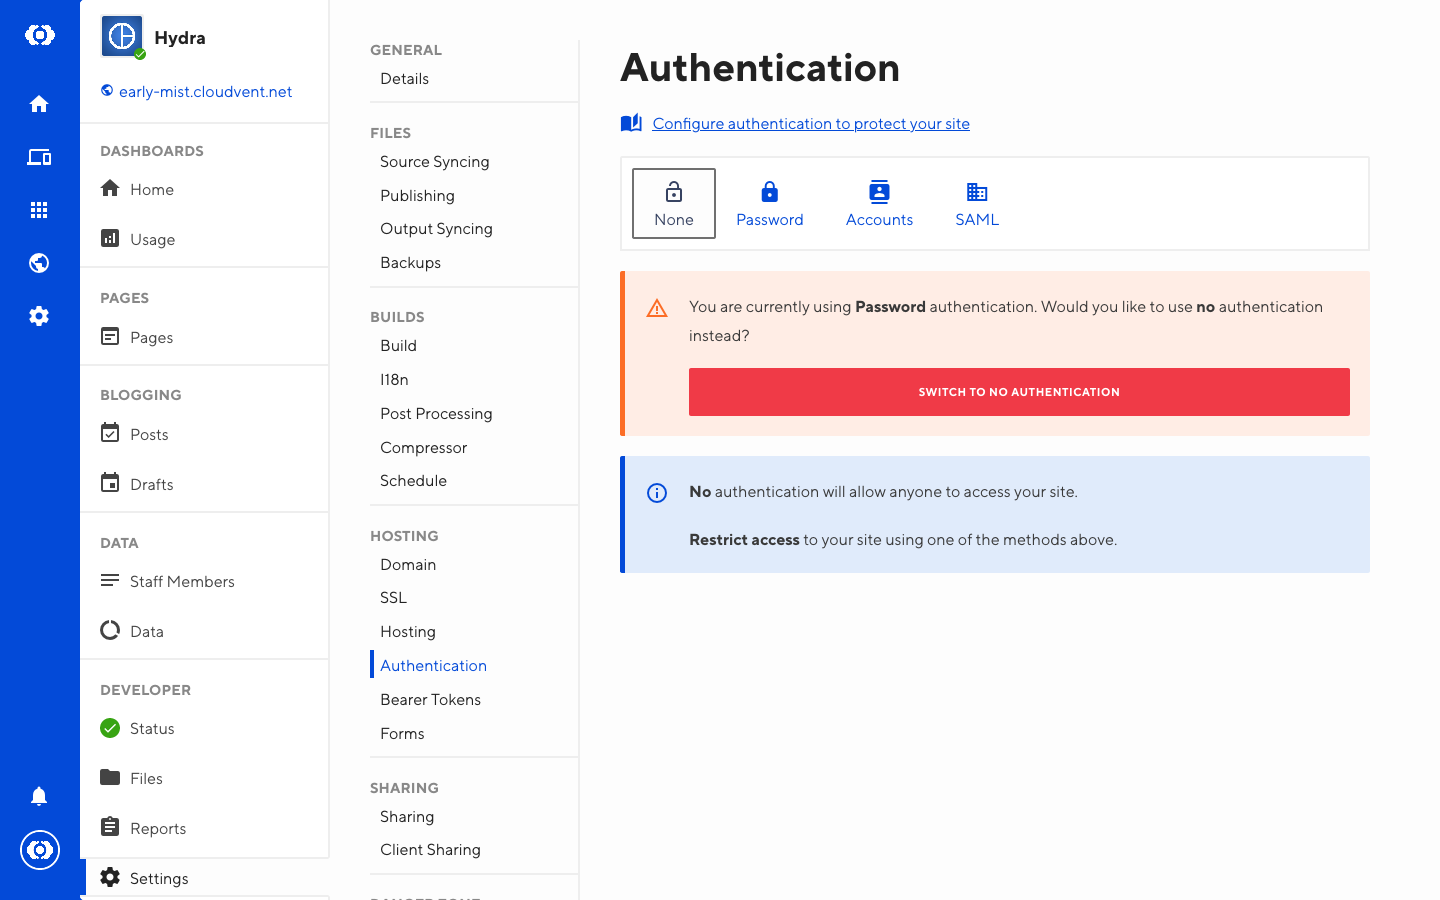
Task: Select Accounts authentication option
Action: tap(880, 203)
